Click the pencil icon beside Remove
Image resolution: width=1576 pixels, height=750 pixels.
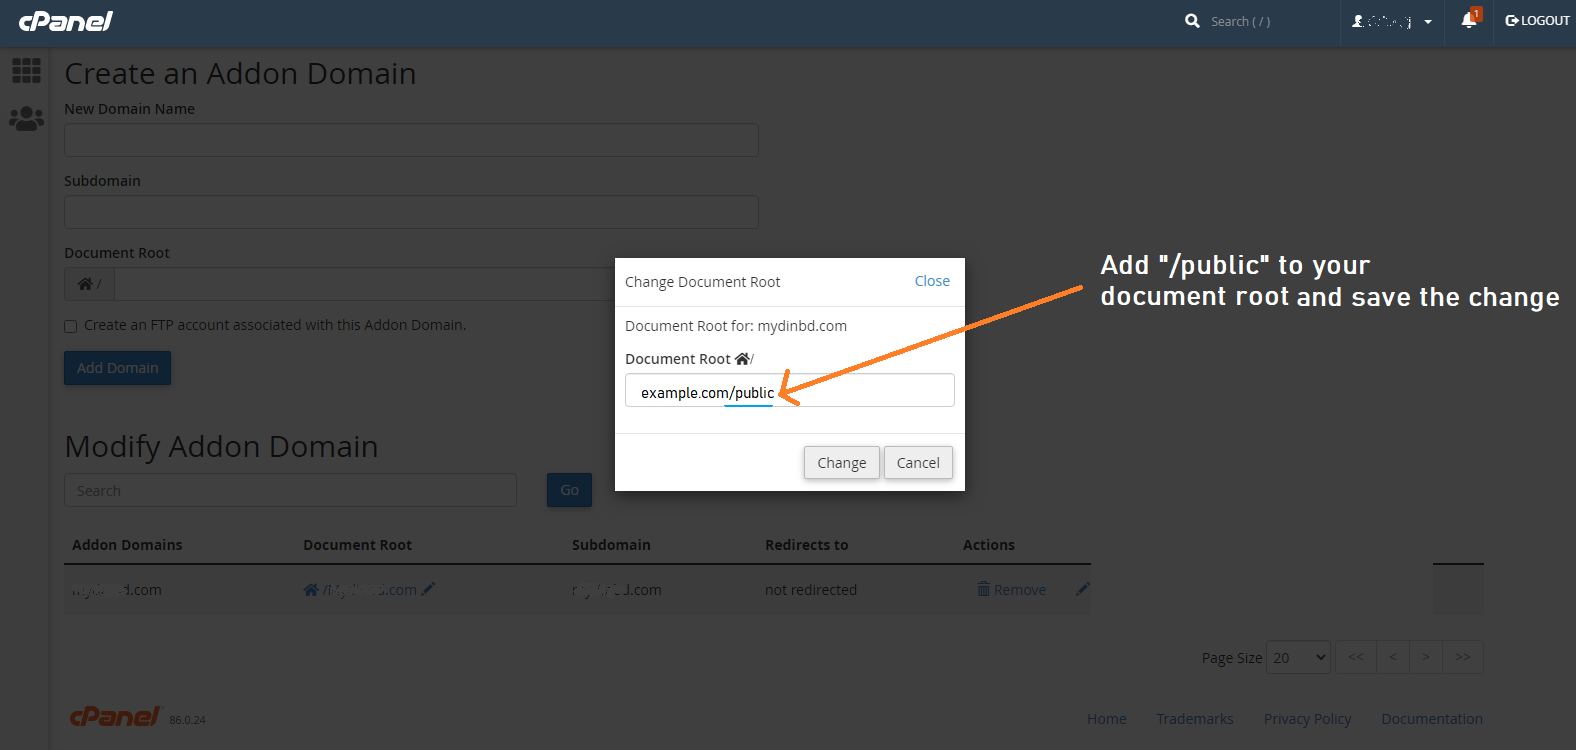click(1082, 589)
